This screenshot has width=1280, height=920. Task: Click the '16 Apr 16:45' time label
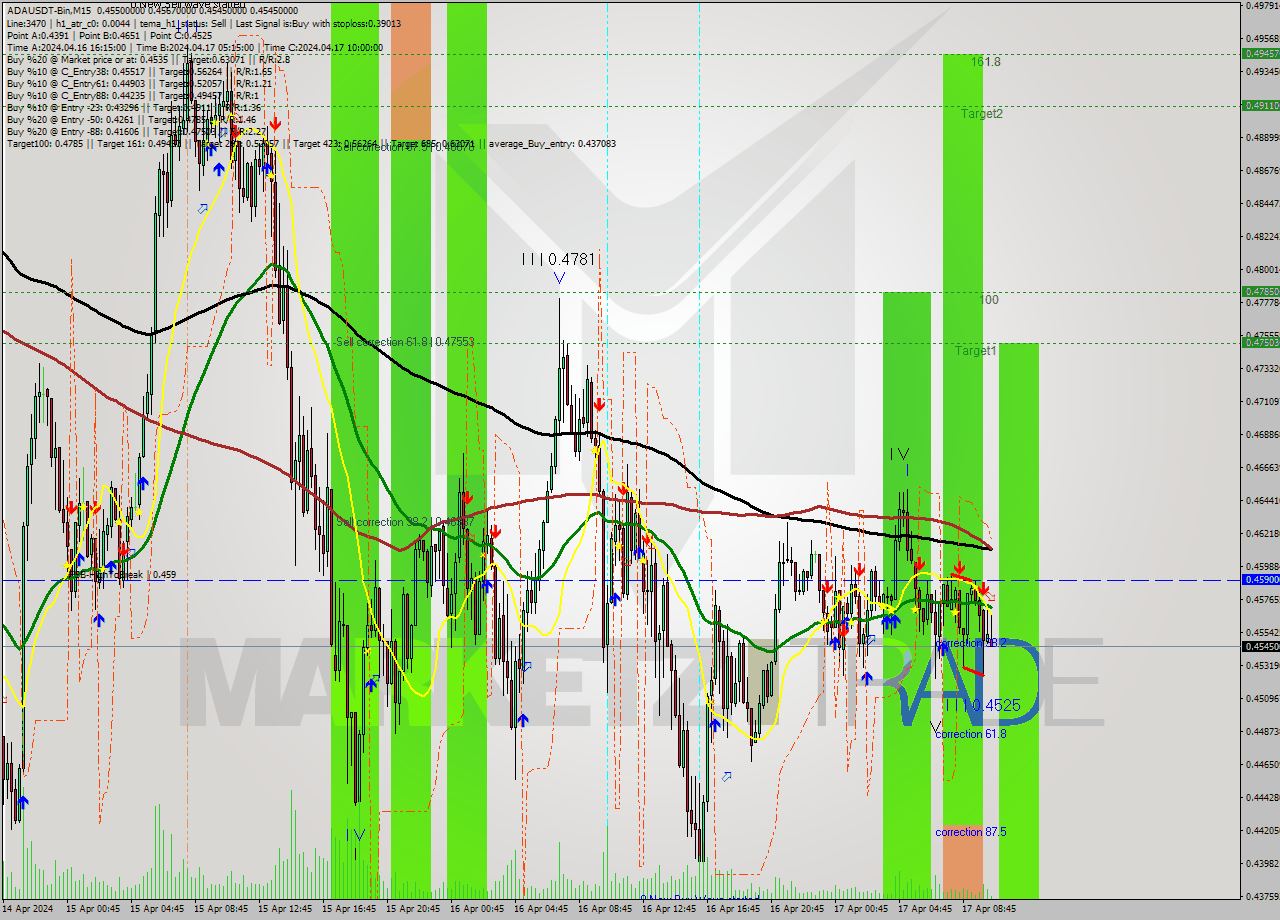tap(732, 909)
